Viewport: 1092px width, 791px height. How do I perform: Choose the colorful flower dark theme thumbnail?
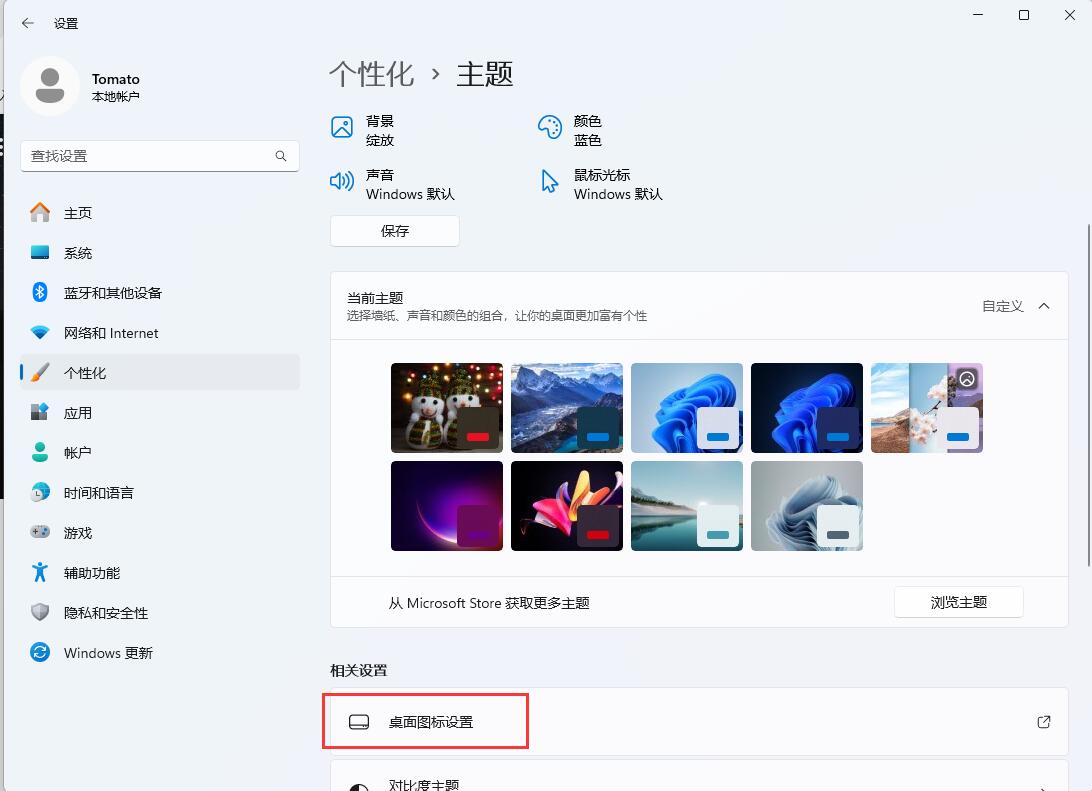(567, 506)
